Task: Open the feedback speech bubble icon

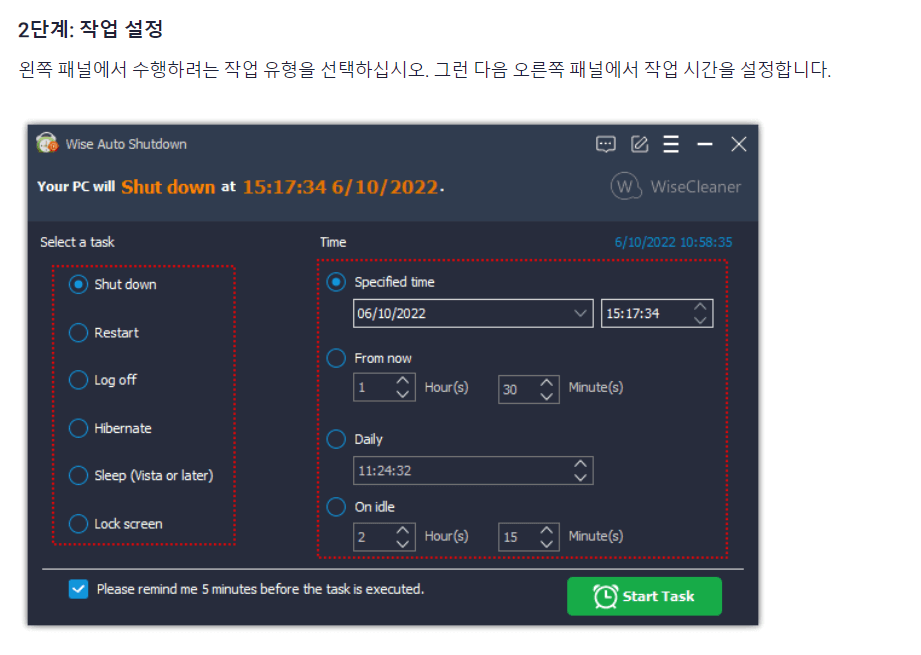Action: point(606,144)
